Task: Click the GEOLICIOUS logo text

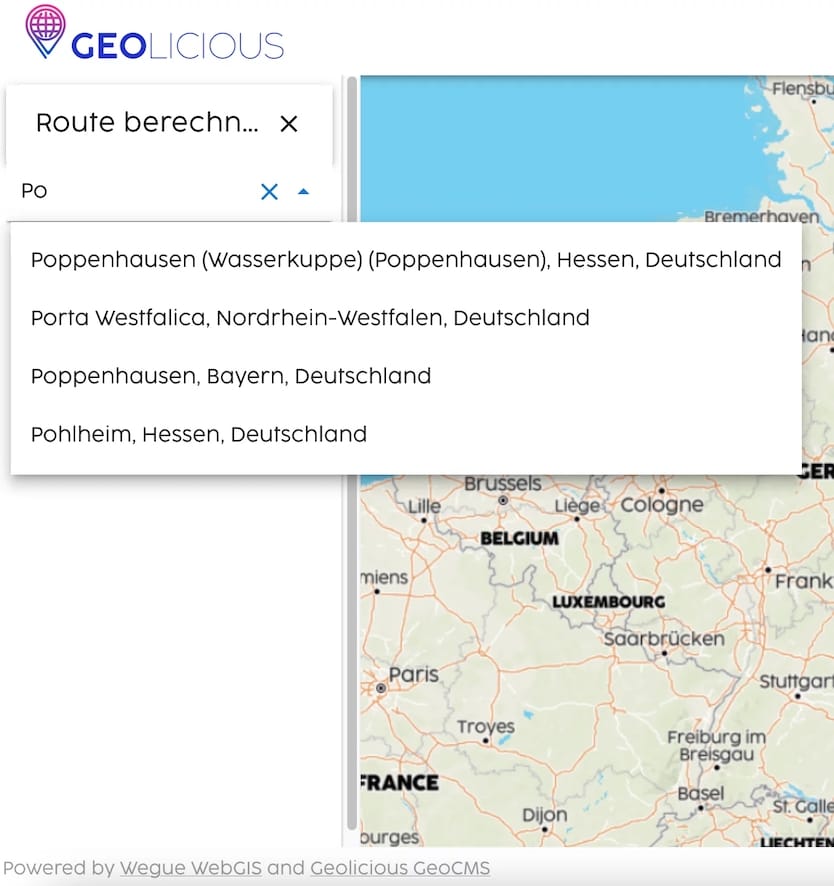Action: click(x=178, y=46)
